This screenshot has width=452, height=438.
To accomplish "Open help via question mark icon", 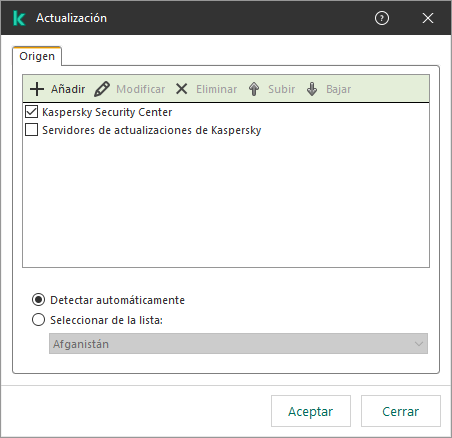I will click(x=382, y=18).
